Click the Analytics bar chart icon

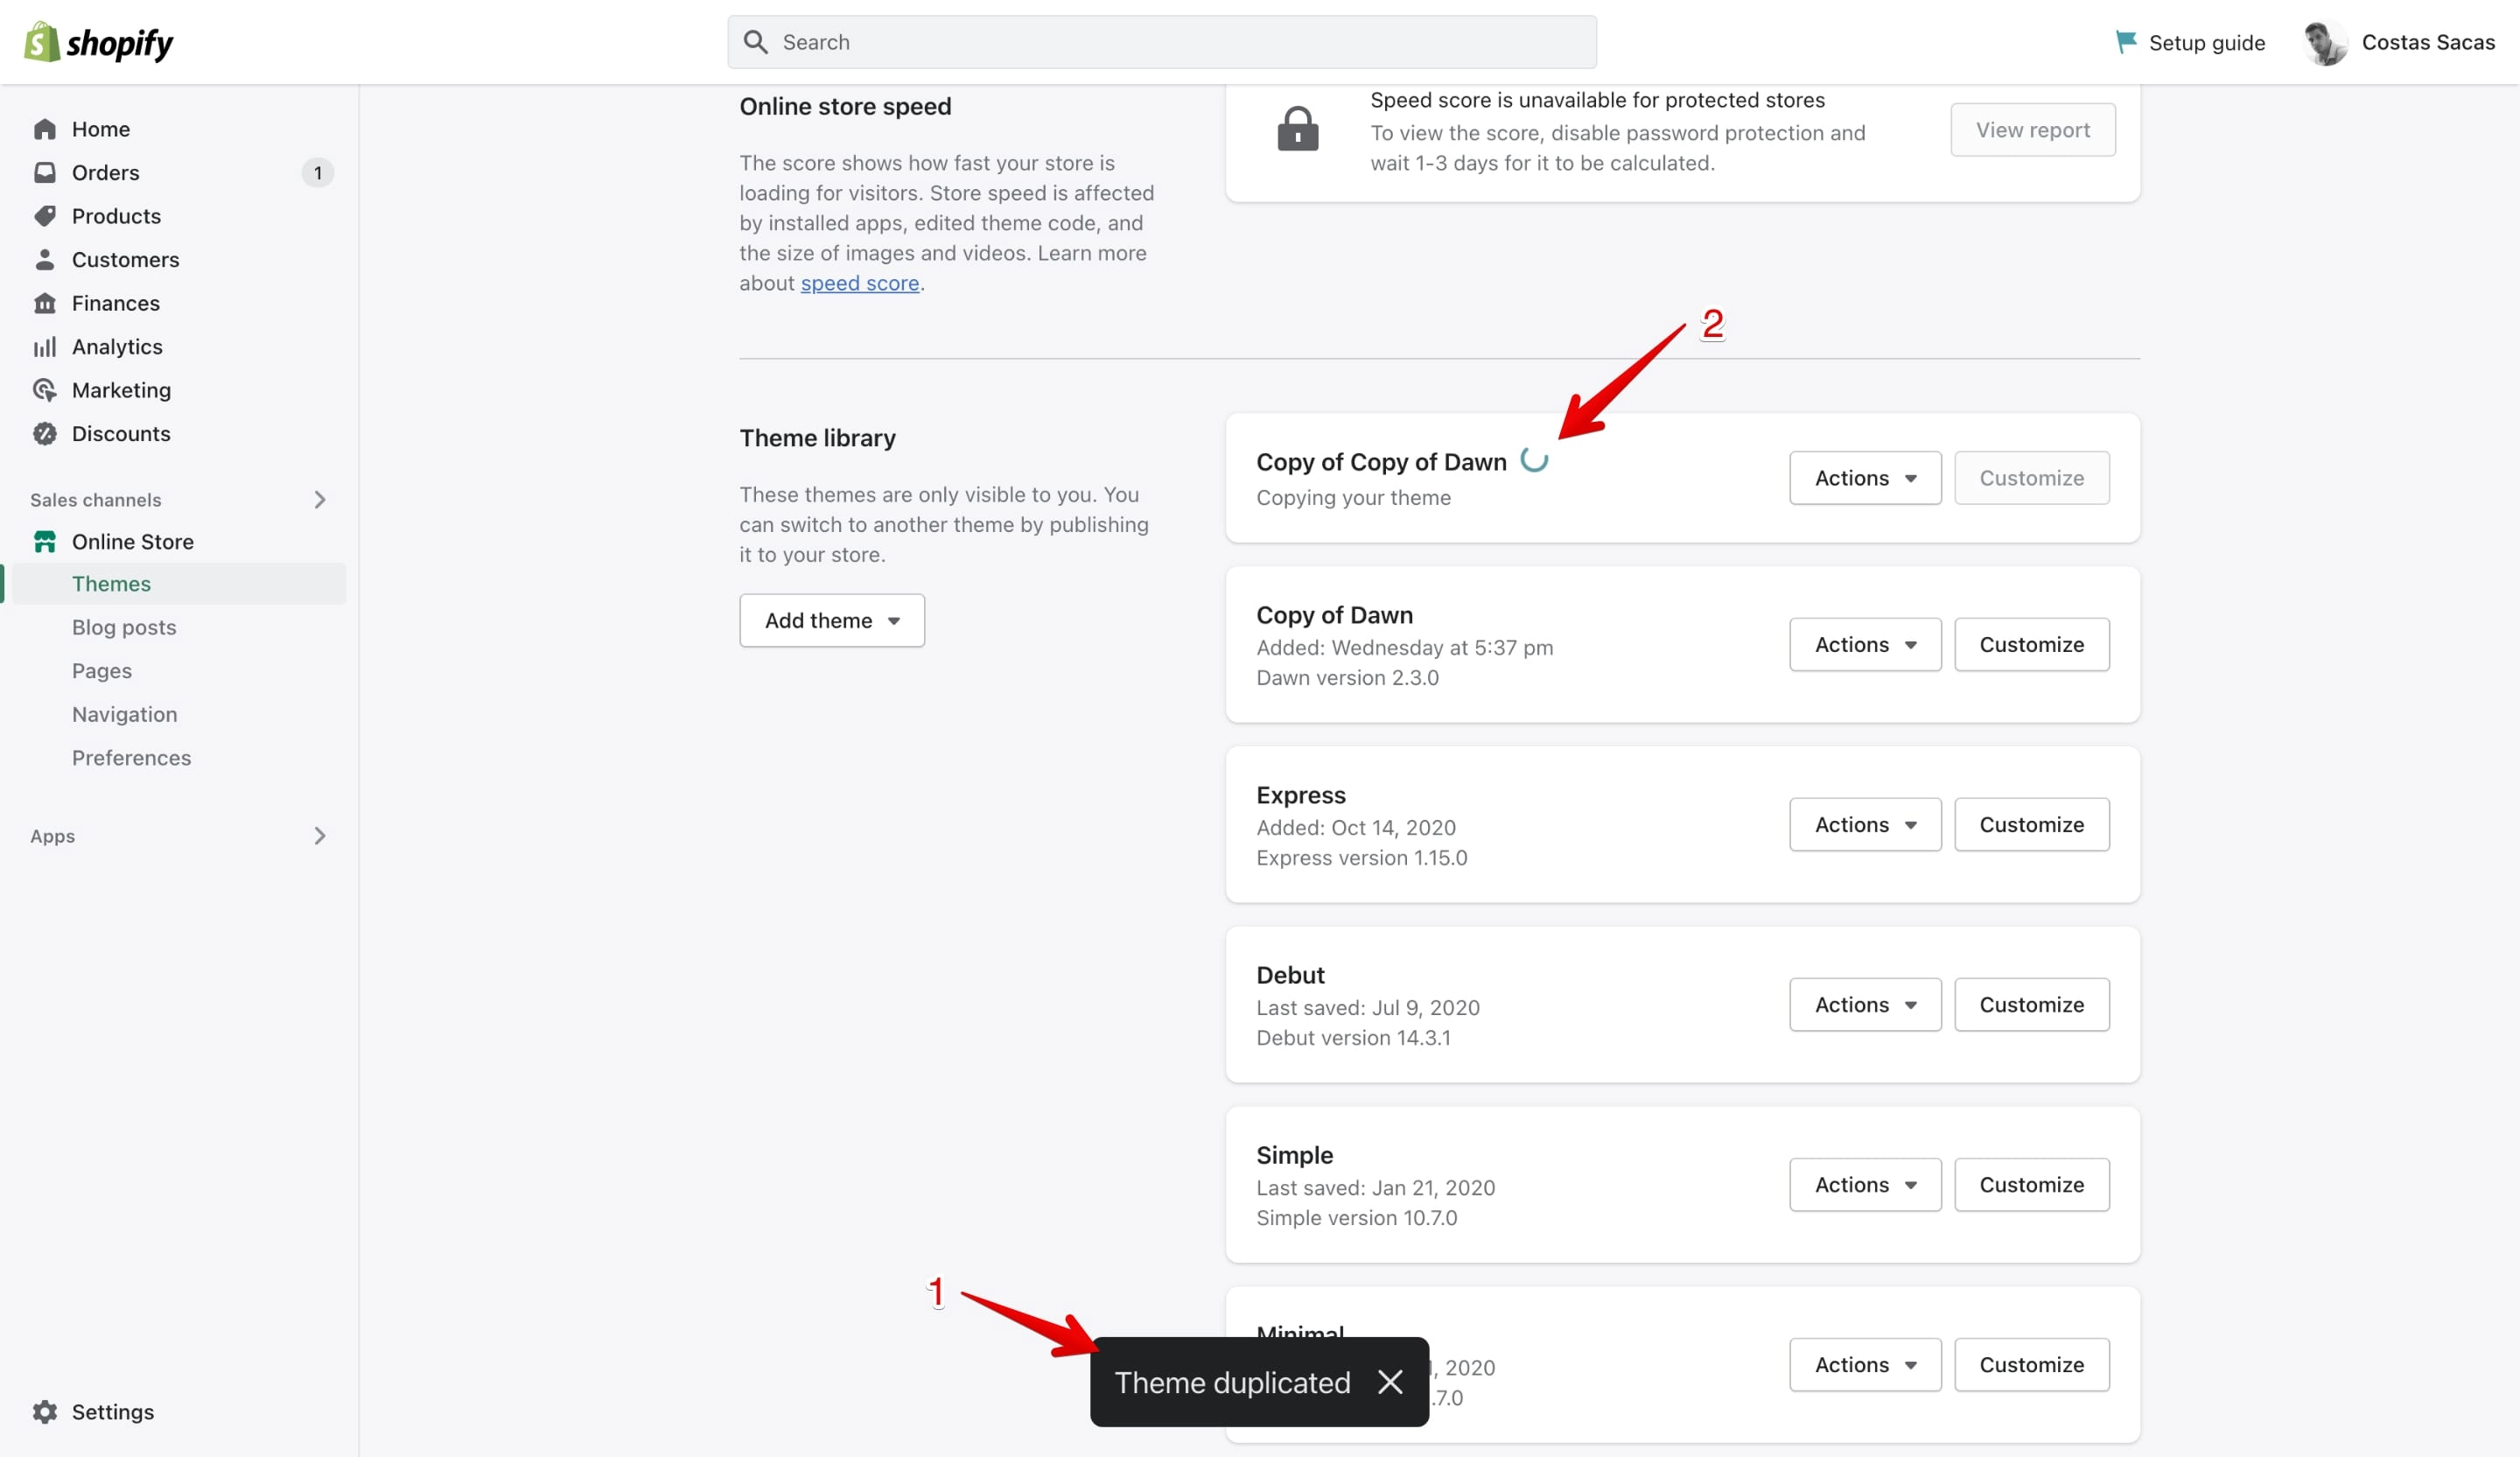click(44, 346)
